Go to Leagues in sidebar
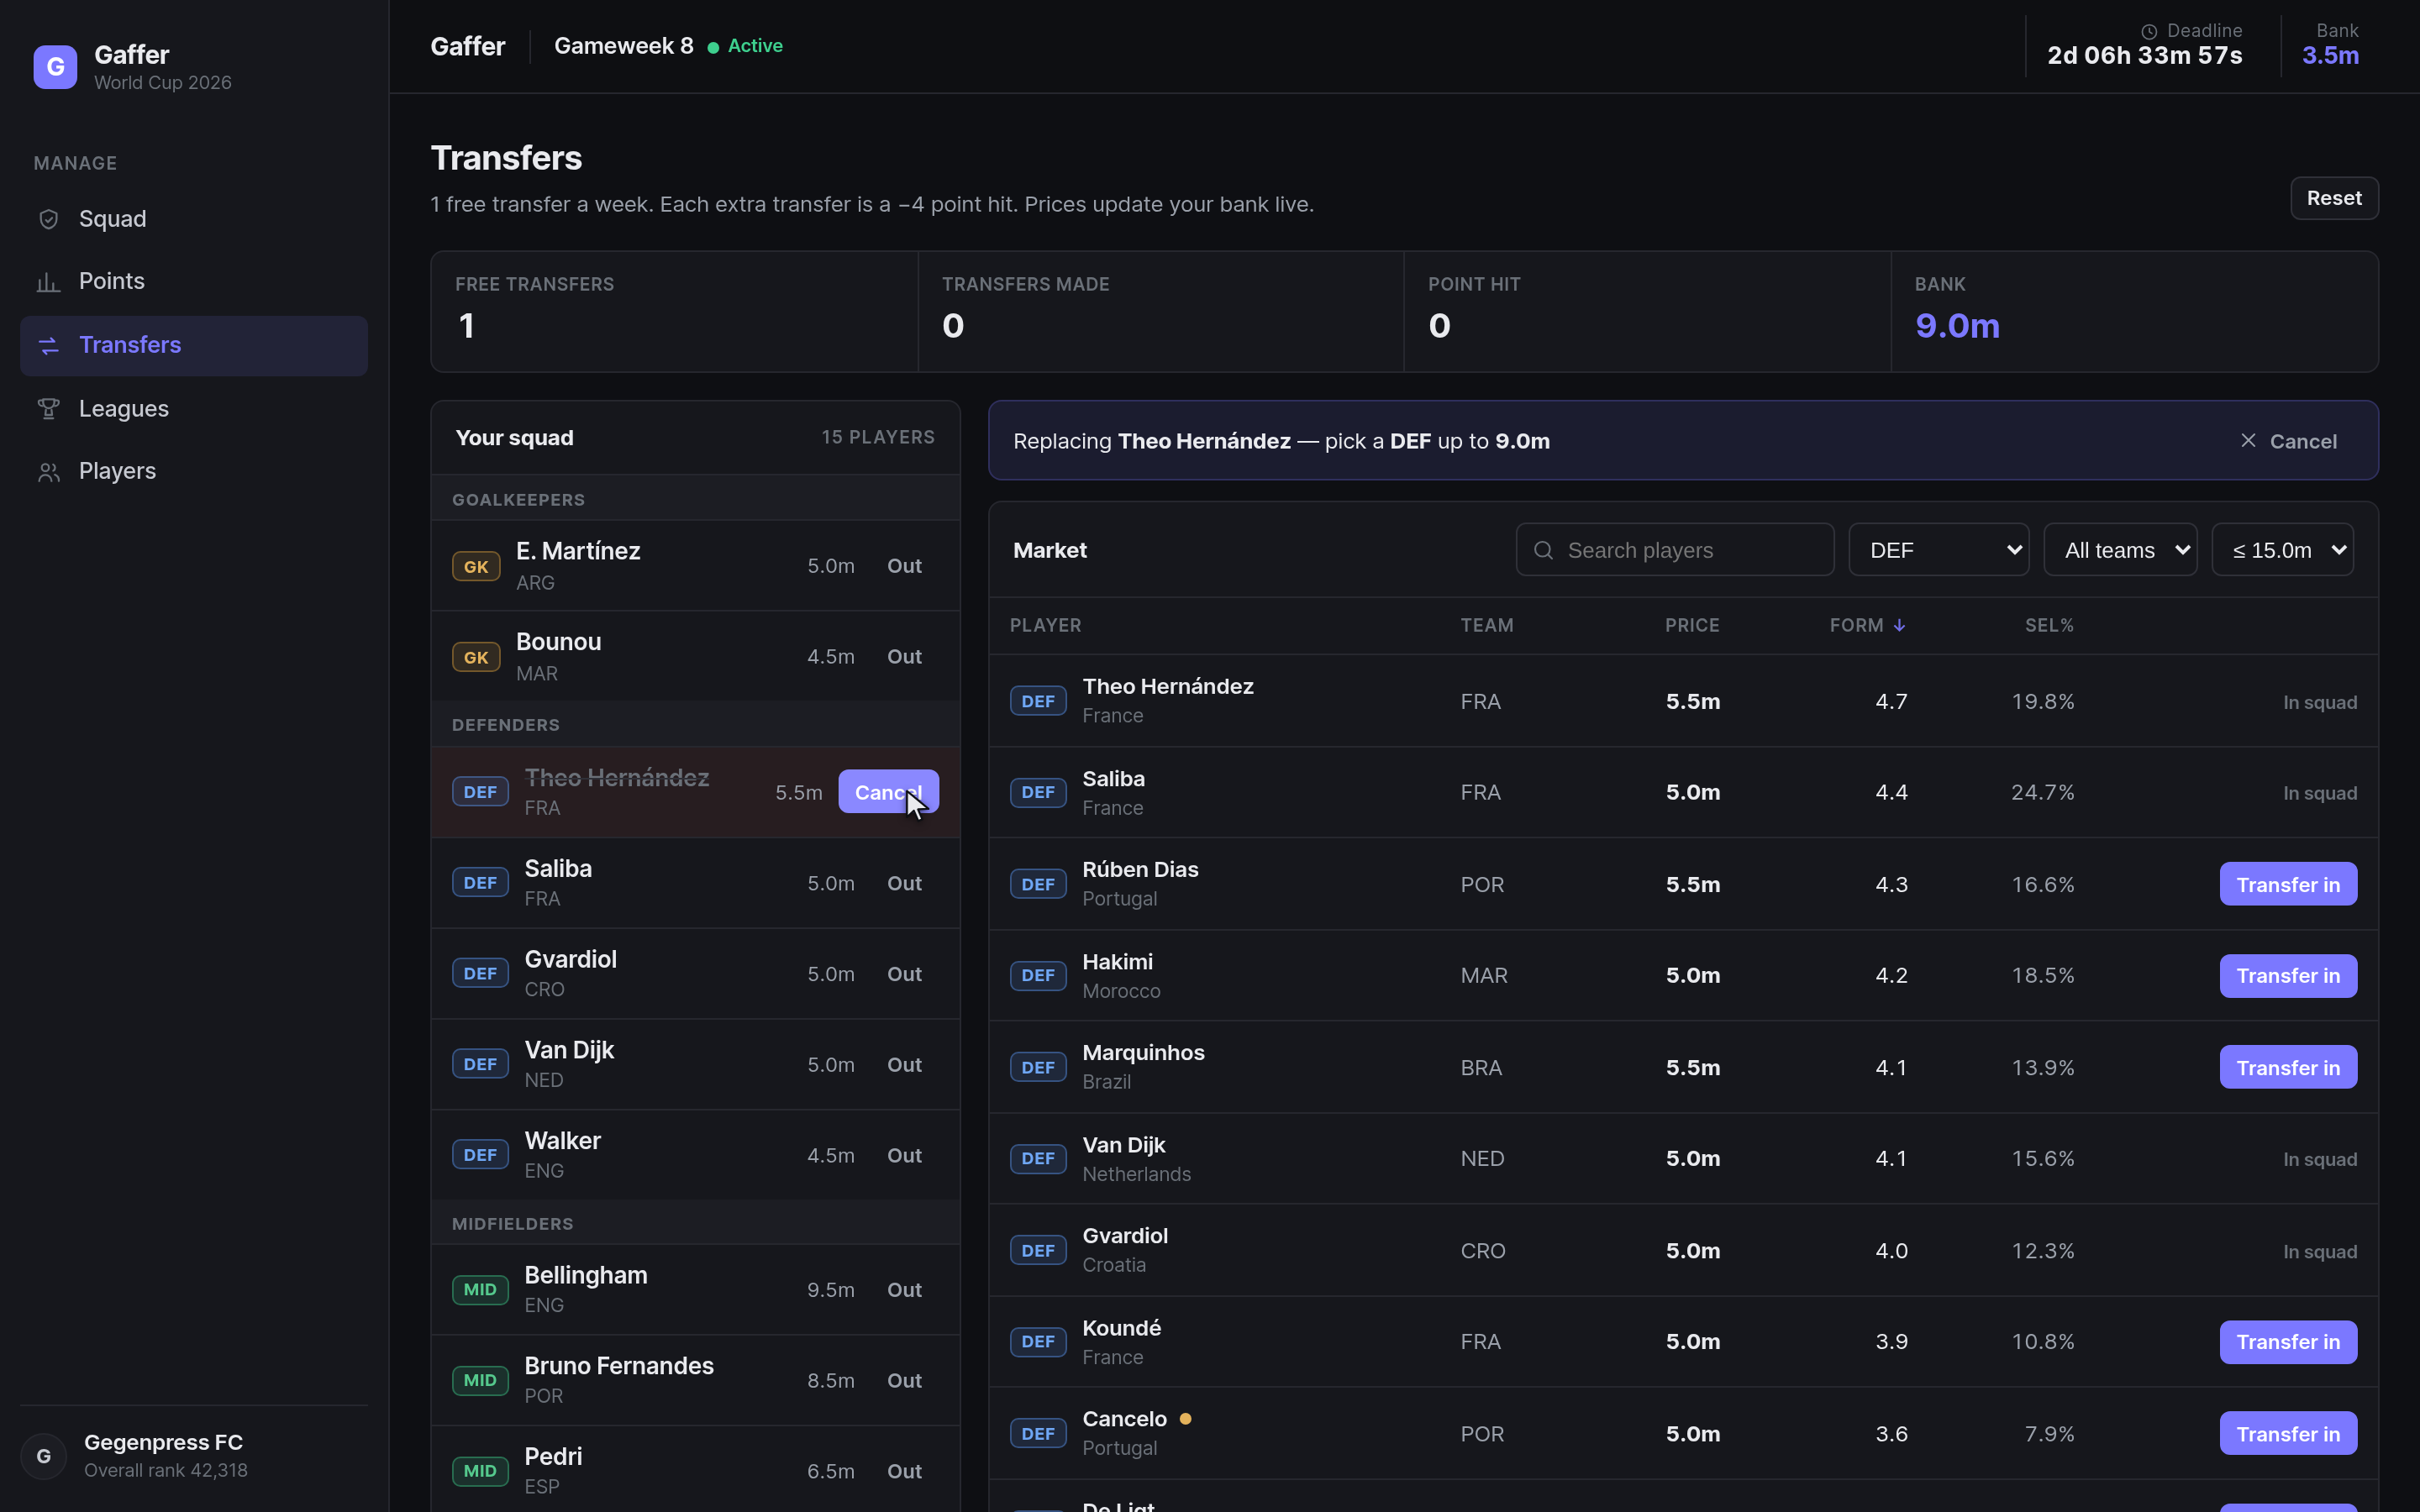Image resolution: width=2420 pixels, height=1512 pixels. (194, 409)
